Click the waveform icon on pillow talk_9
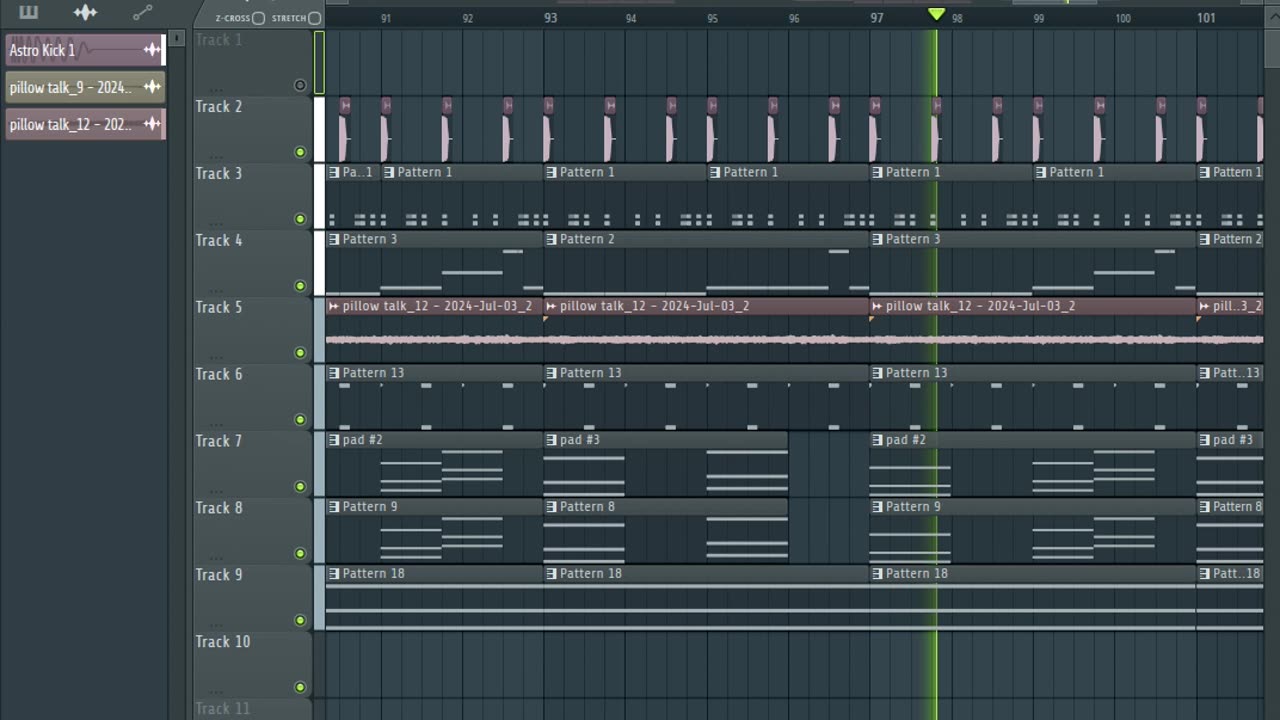This screenshot has width=1280, height=720. click(x=152, y=87)
